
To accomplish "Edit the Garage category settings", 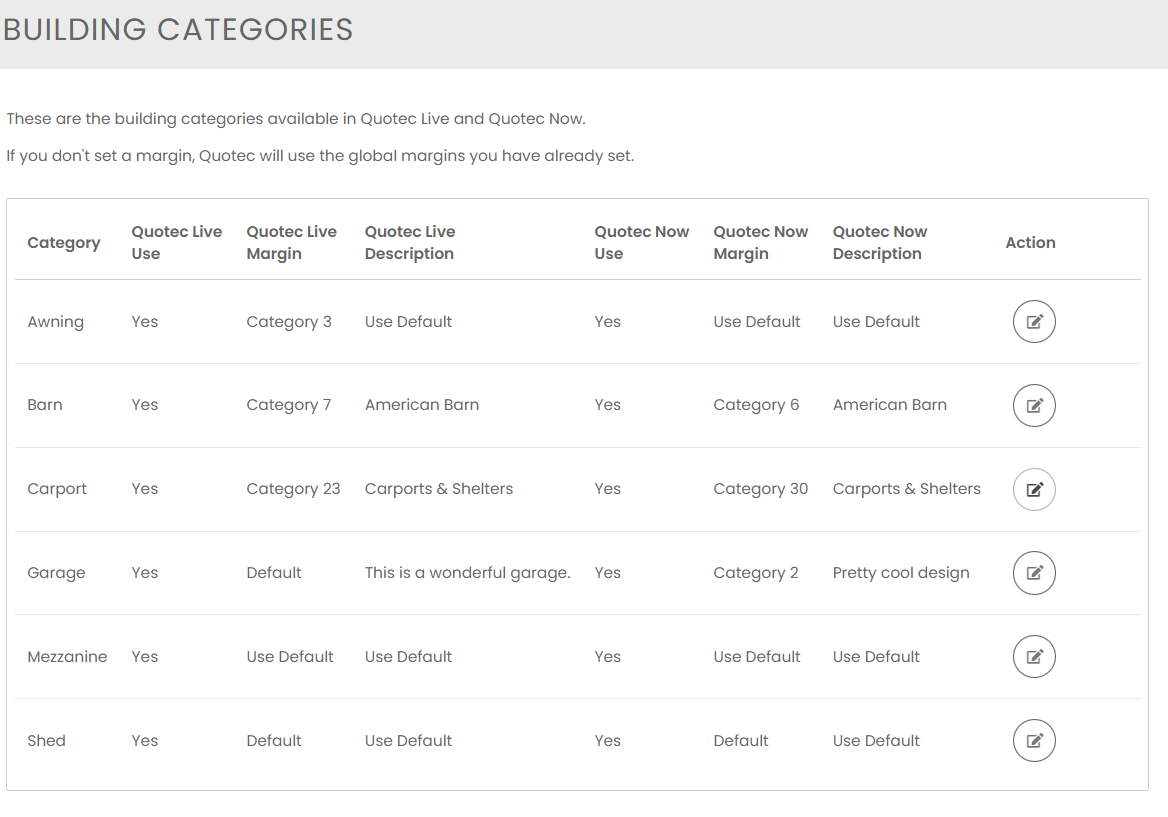I will (1034, 573).
